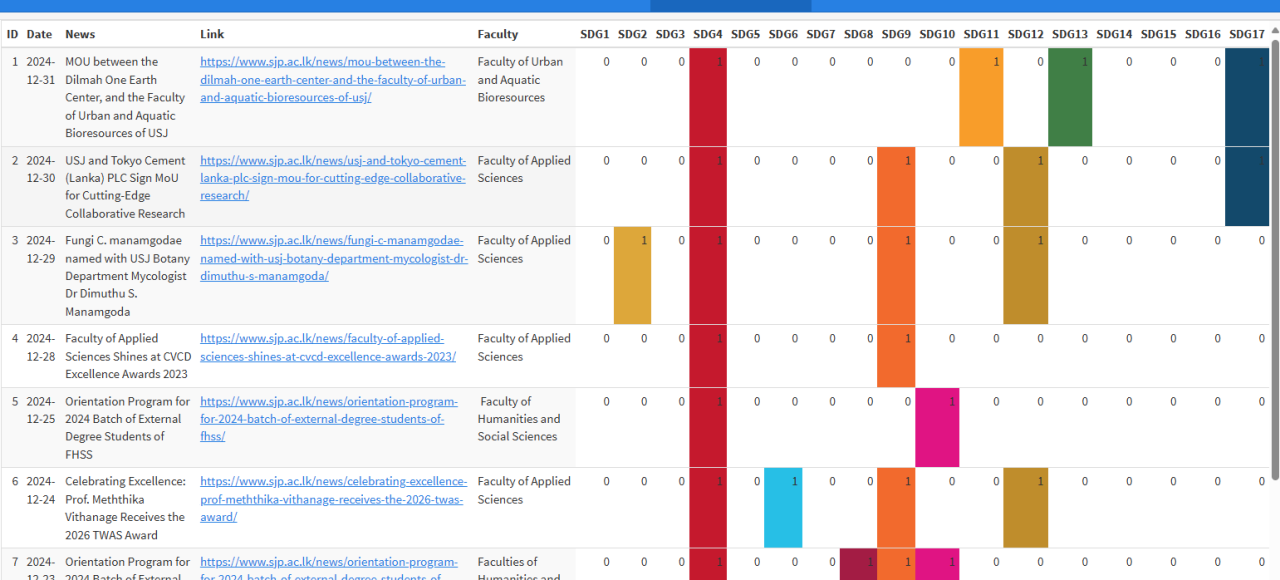Open the CVCD Excellence Awards 2023 link
Screen dimensions: 1280x580
pyautogui.click(x=327, y=347)
